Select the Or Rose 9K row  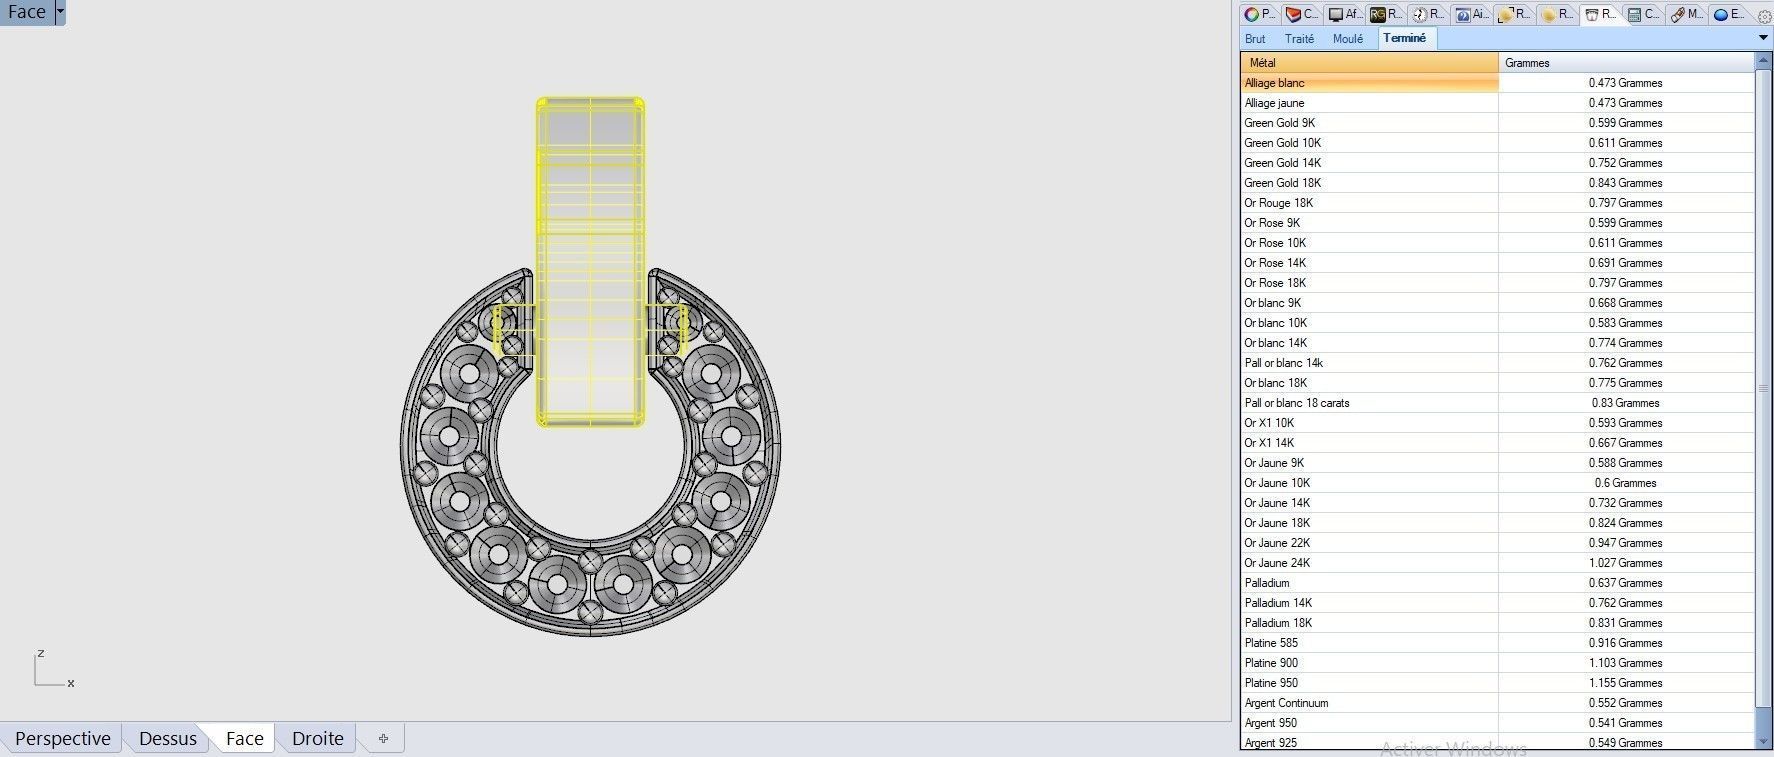tap(1497, 223)
